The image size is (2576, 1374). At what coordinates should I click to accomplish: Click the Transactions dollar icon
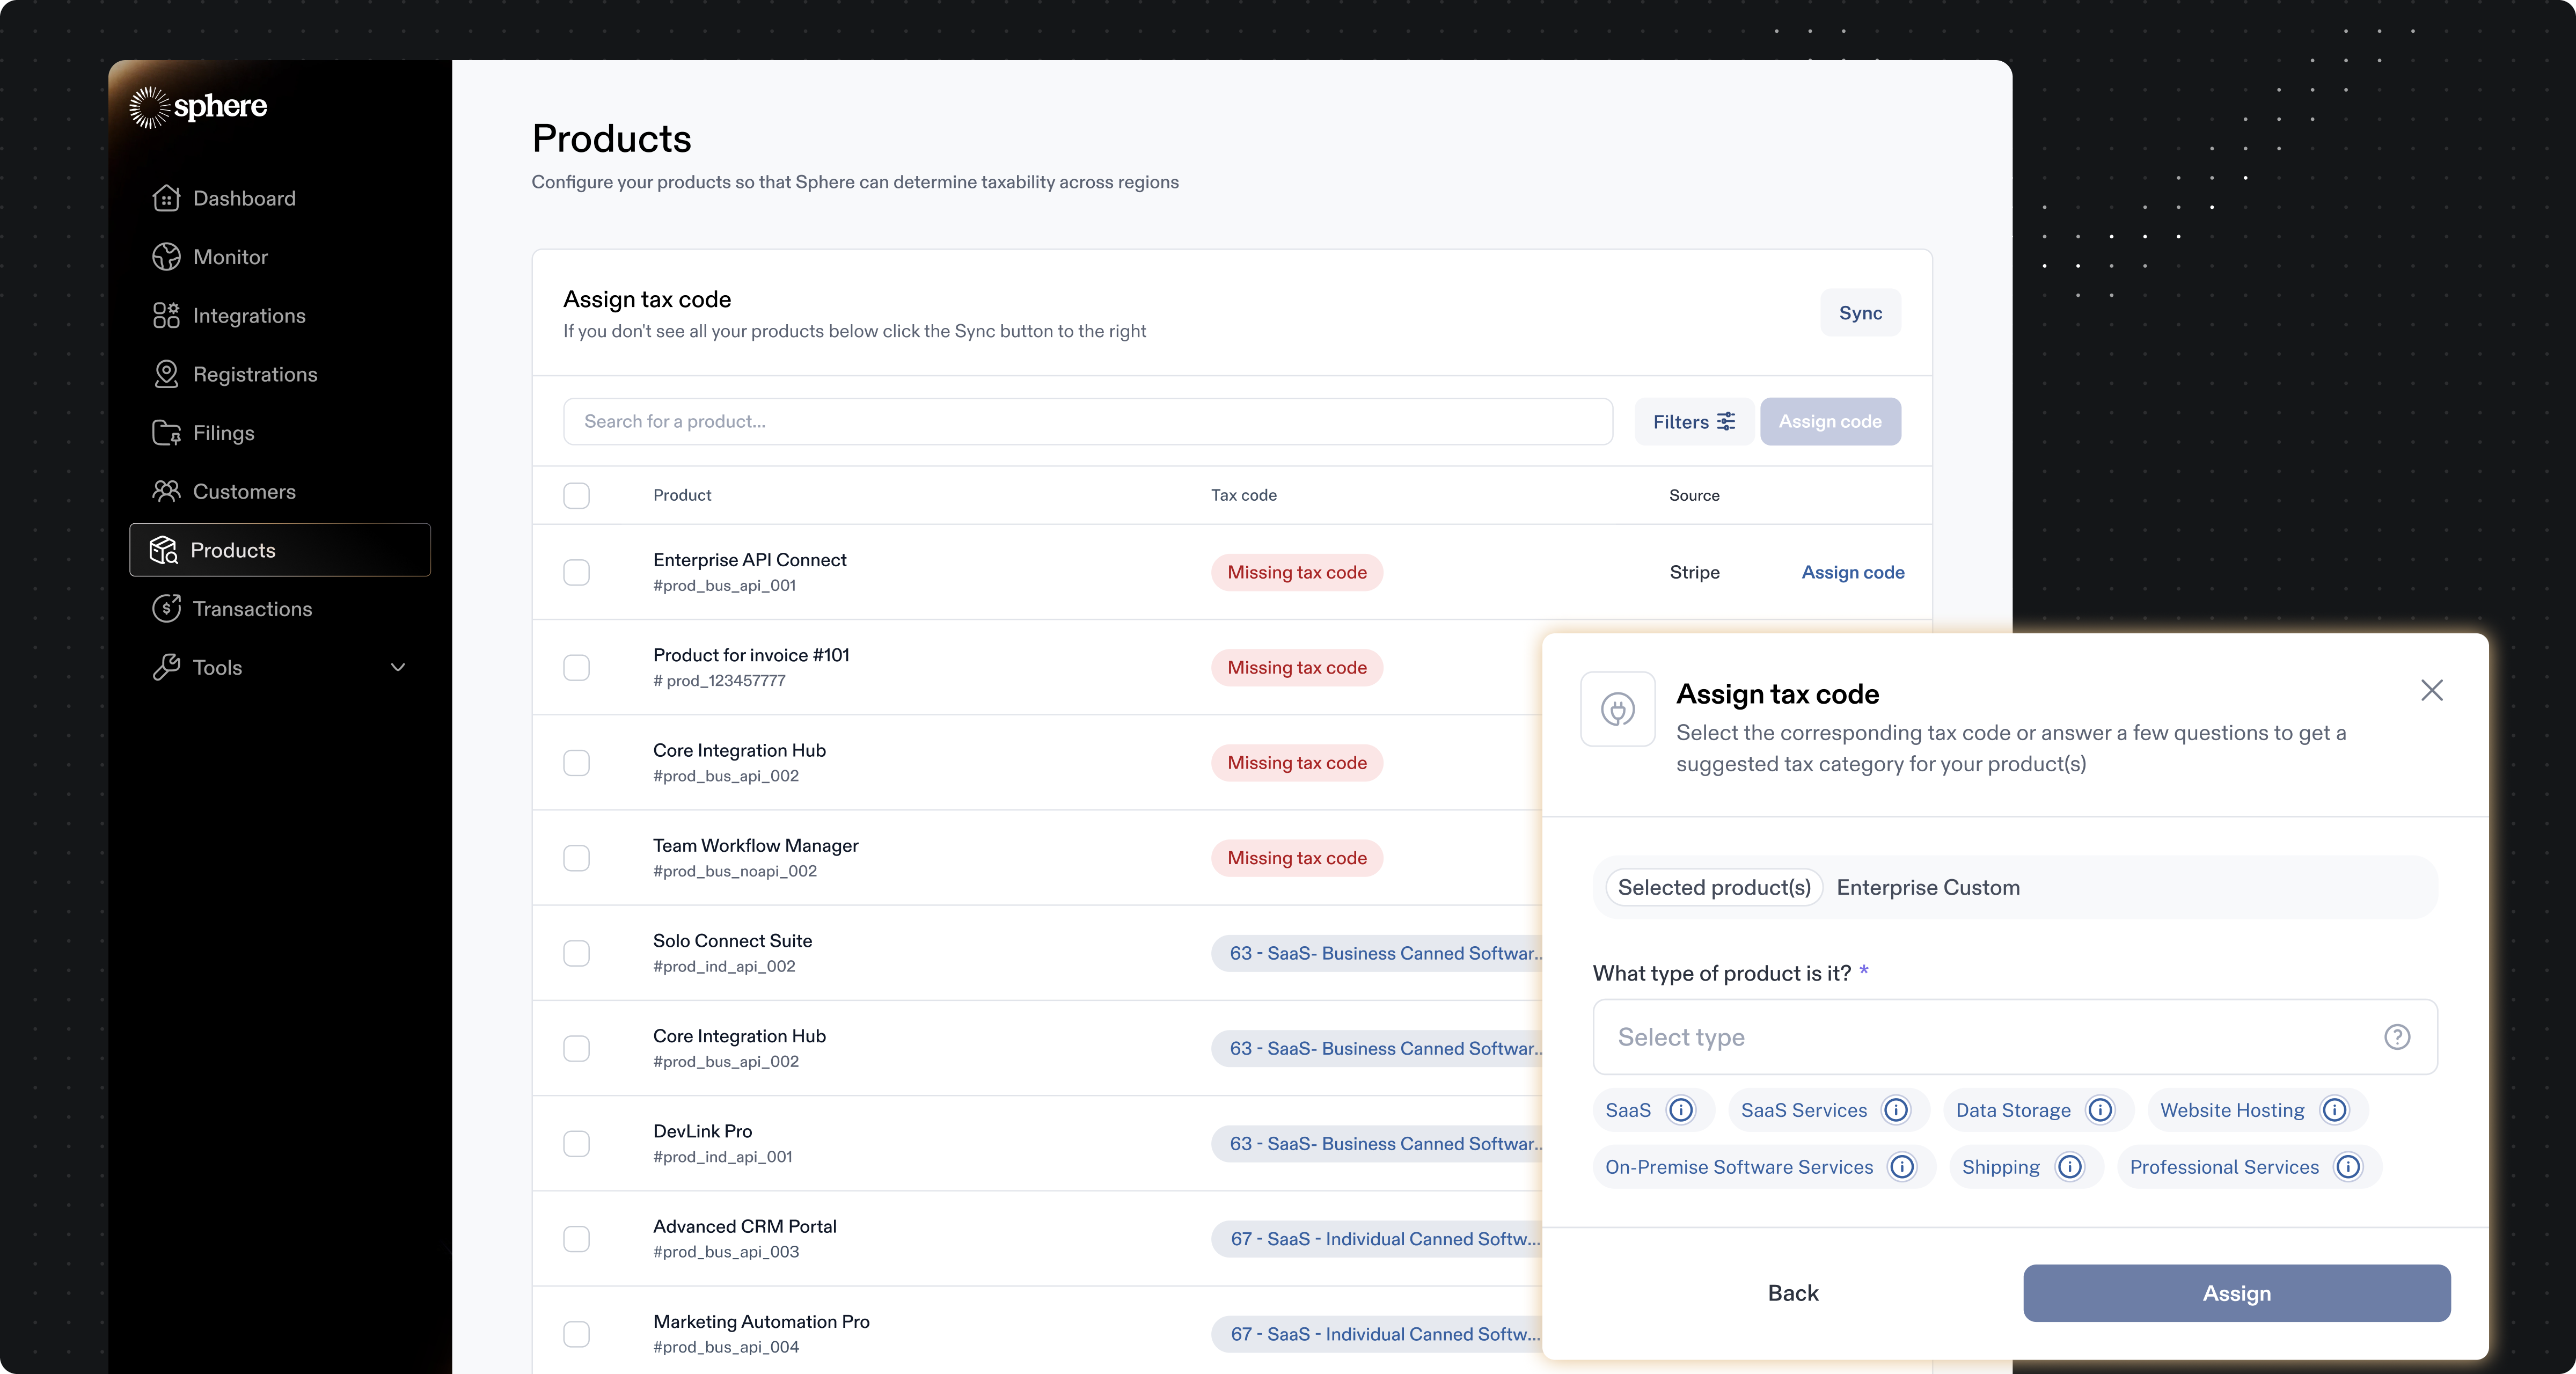click(x=166, y=609)
